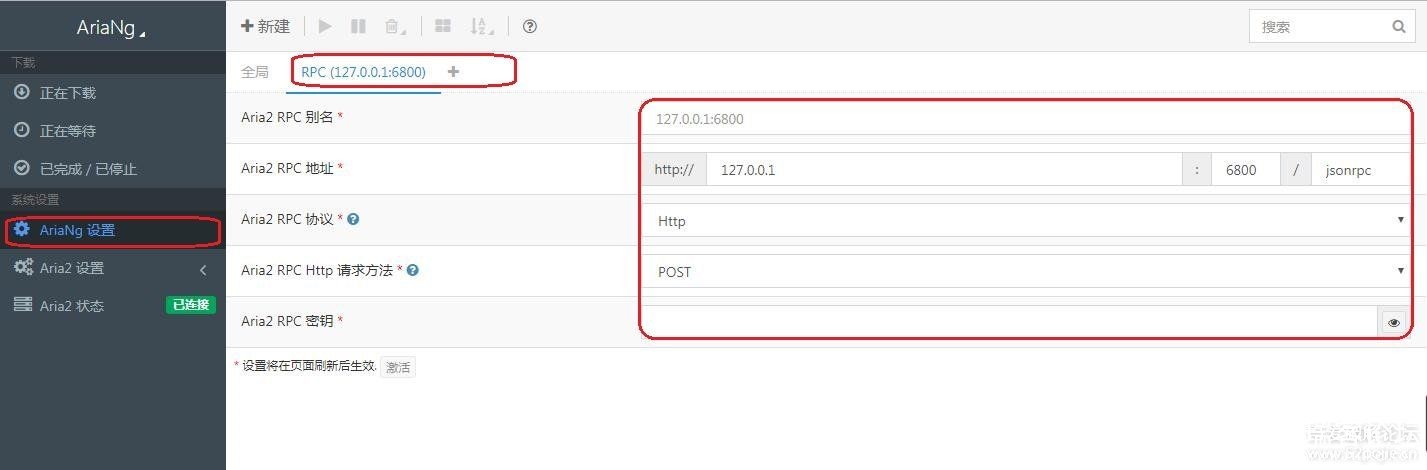Click the 激活 button
The height and width of the screenshot is (470, 1427).
tap(398, 367)
